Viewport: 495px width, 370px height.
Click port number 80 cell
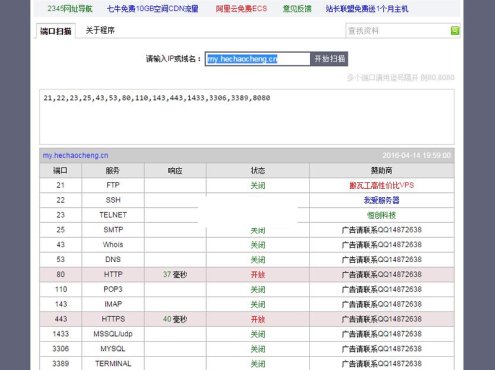[60, 274]
